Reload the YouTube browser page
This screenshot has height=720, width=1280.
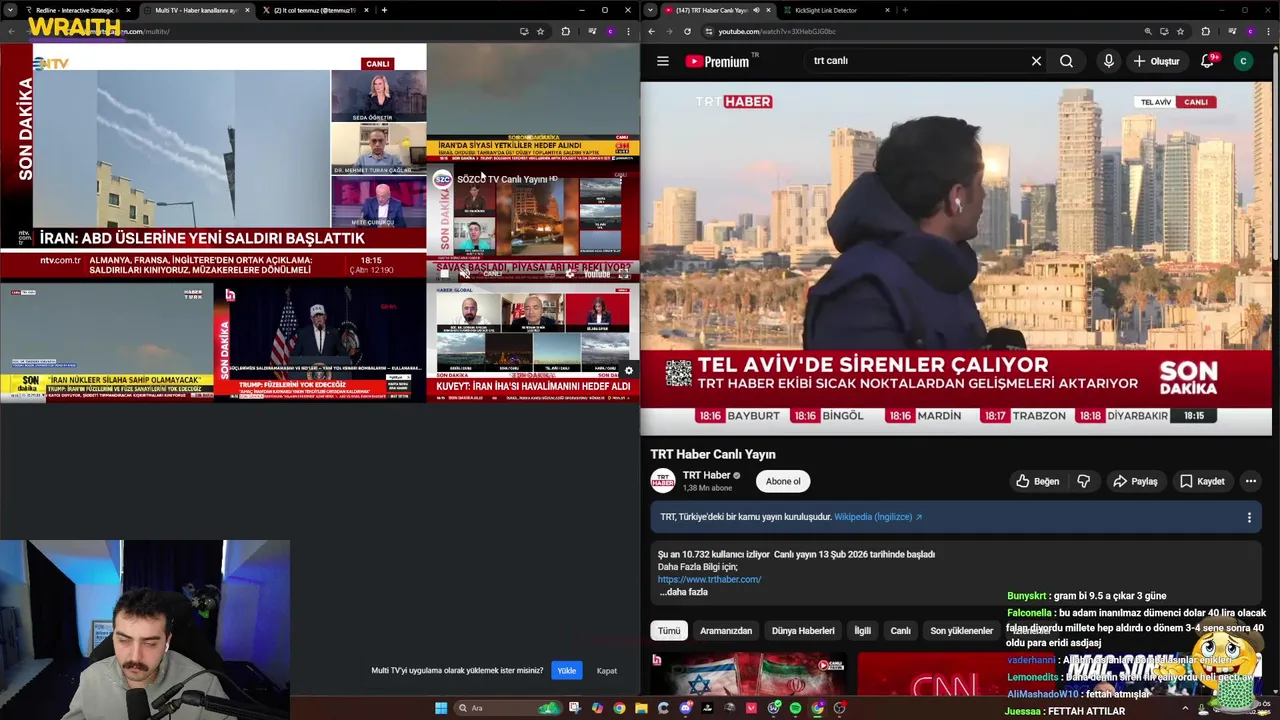(687, 31)
